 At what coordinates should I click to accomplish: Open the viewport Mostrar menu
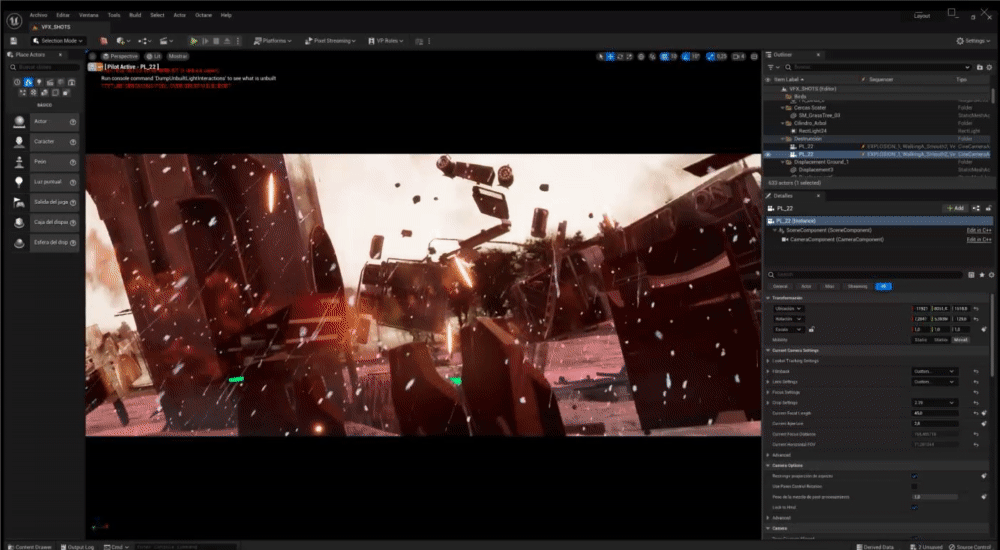[x=178, y=56]
